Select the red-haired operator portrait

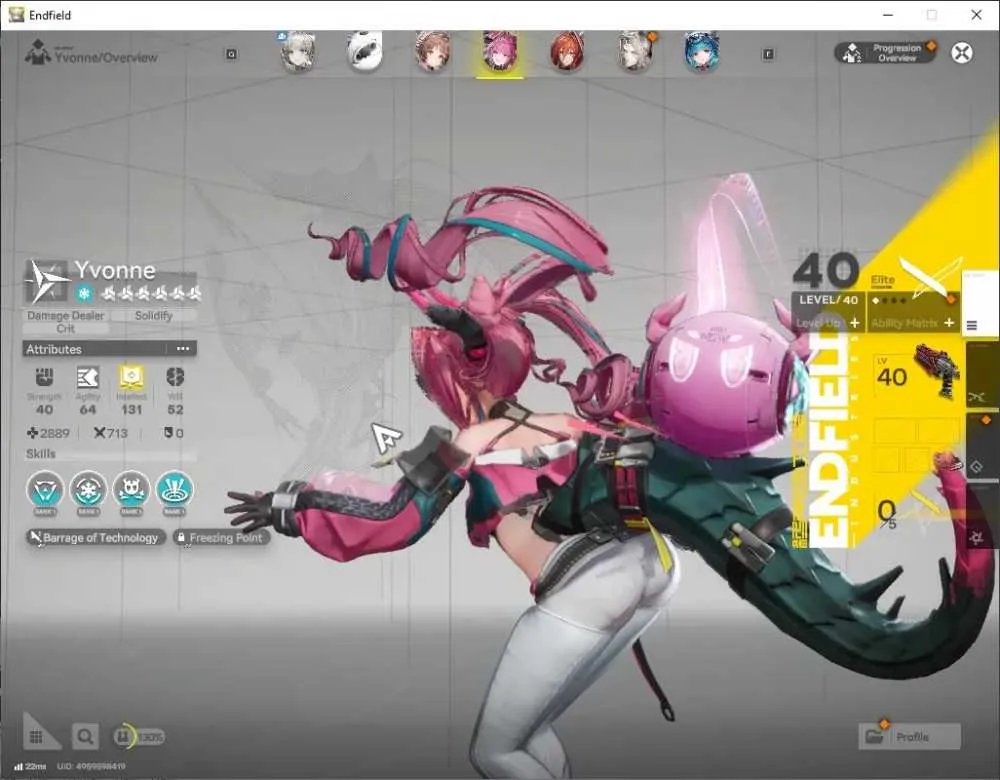coord(567,51)
